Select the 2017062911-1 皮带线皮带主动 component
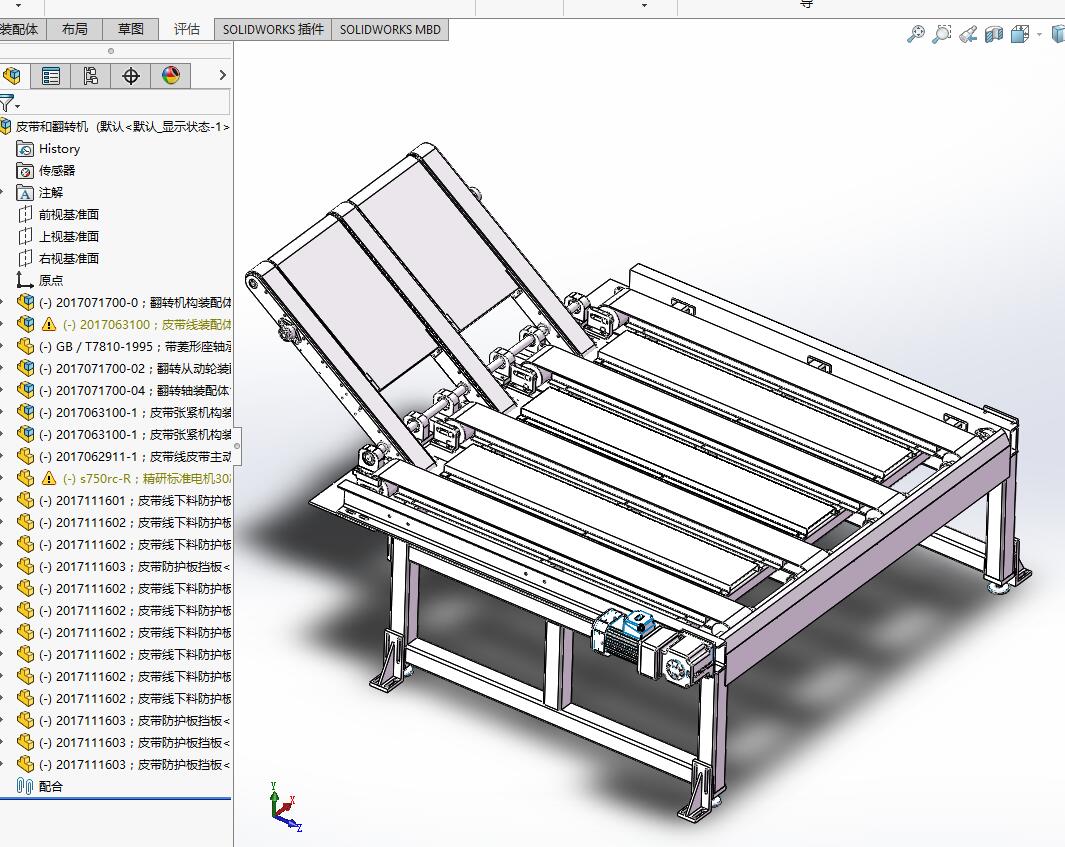 pos(124,456)
